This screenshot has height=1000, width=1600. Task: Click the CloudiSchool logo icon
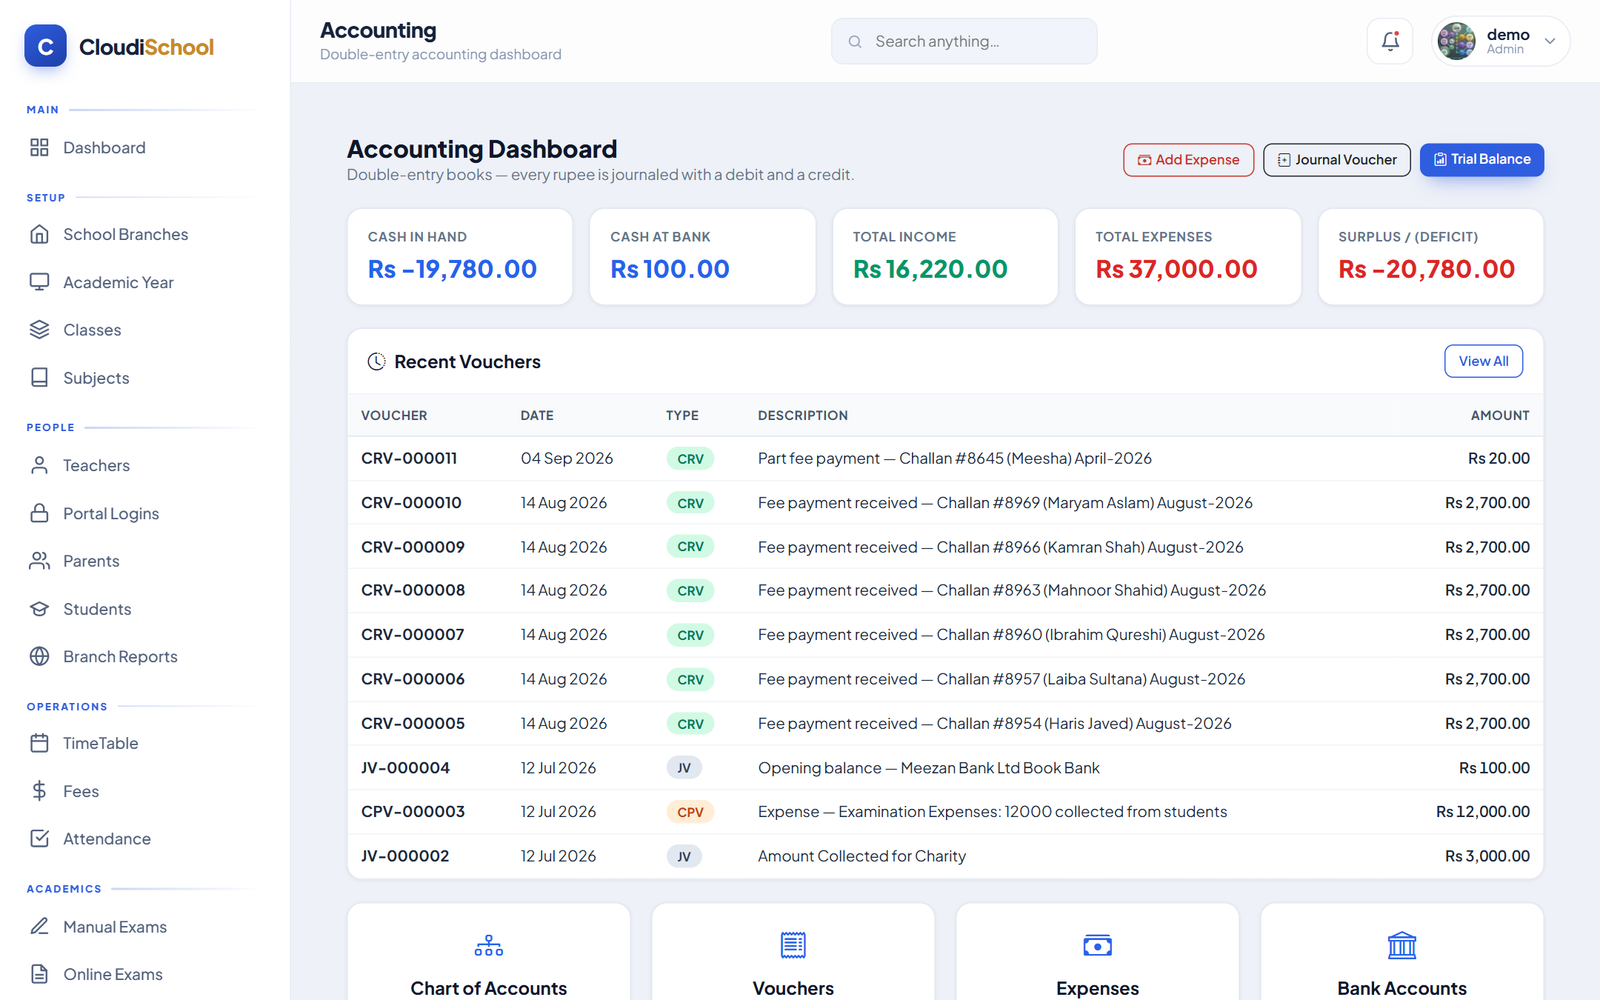(x=45, y=46)
